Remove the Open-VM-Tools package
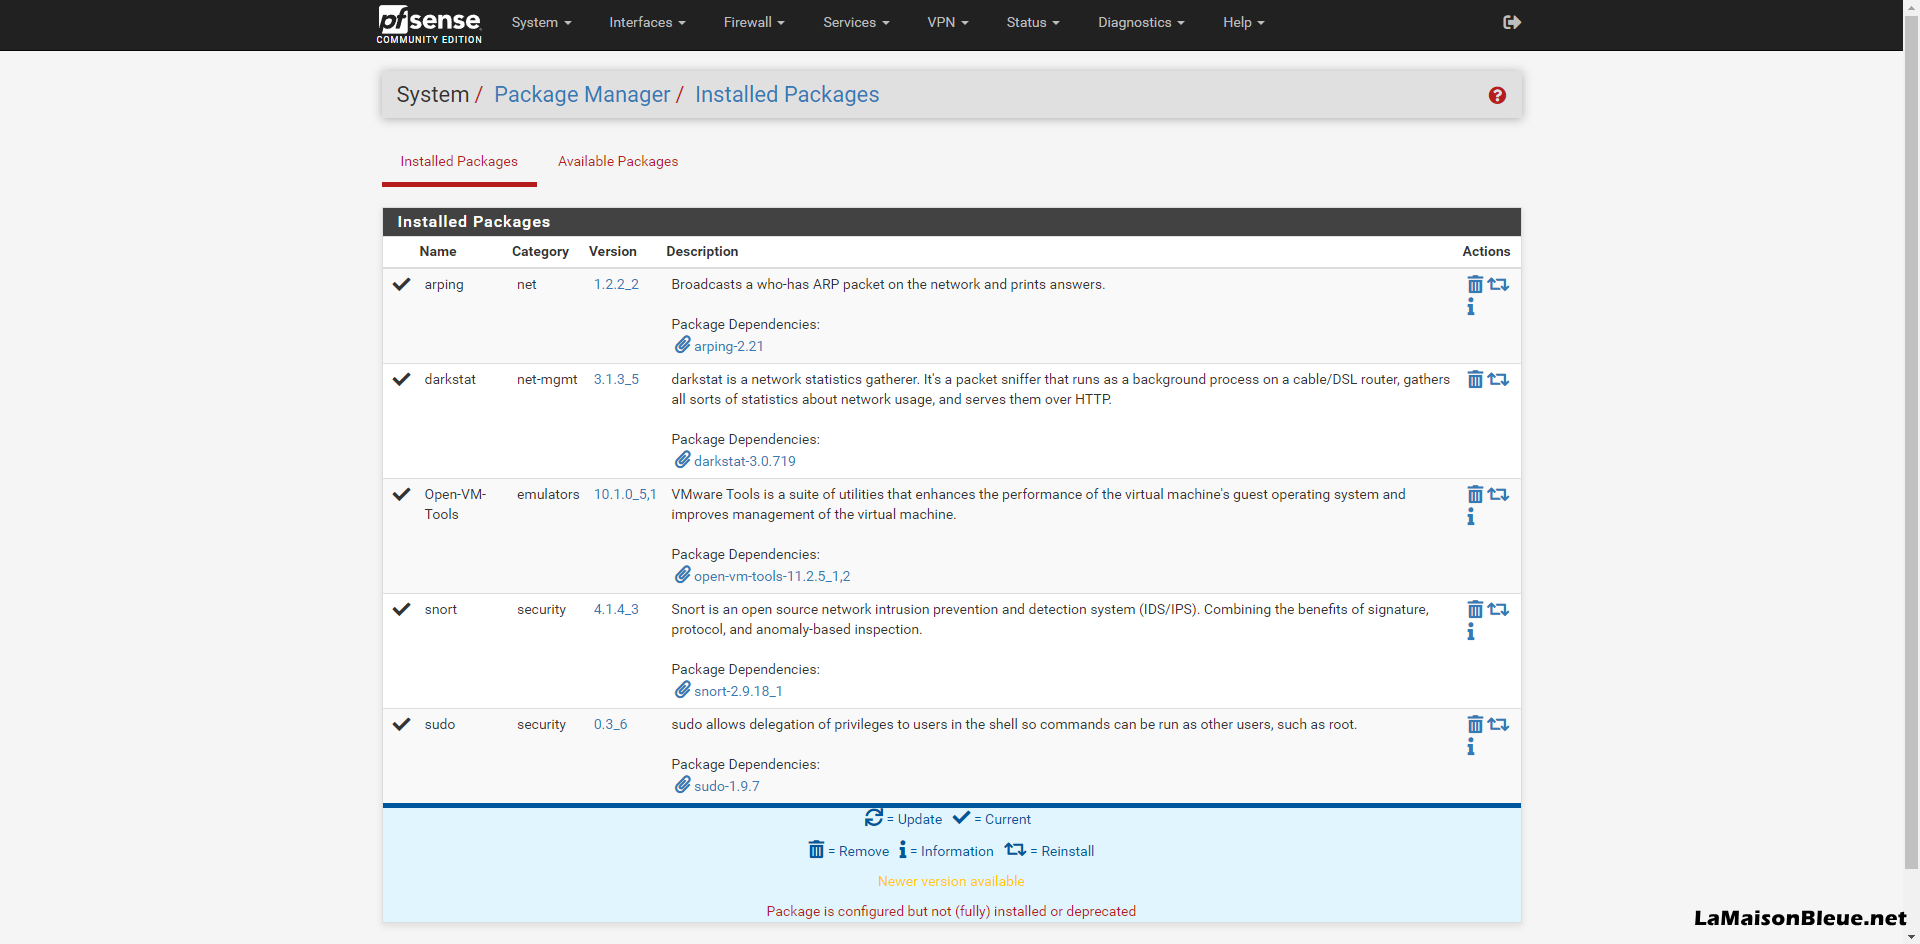Image resolution: width=1920 pixels, height=944 pixels. point(1475,495)
